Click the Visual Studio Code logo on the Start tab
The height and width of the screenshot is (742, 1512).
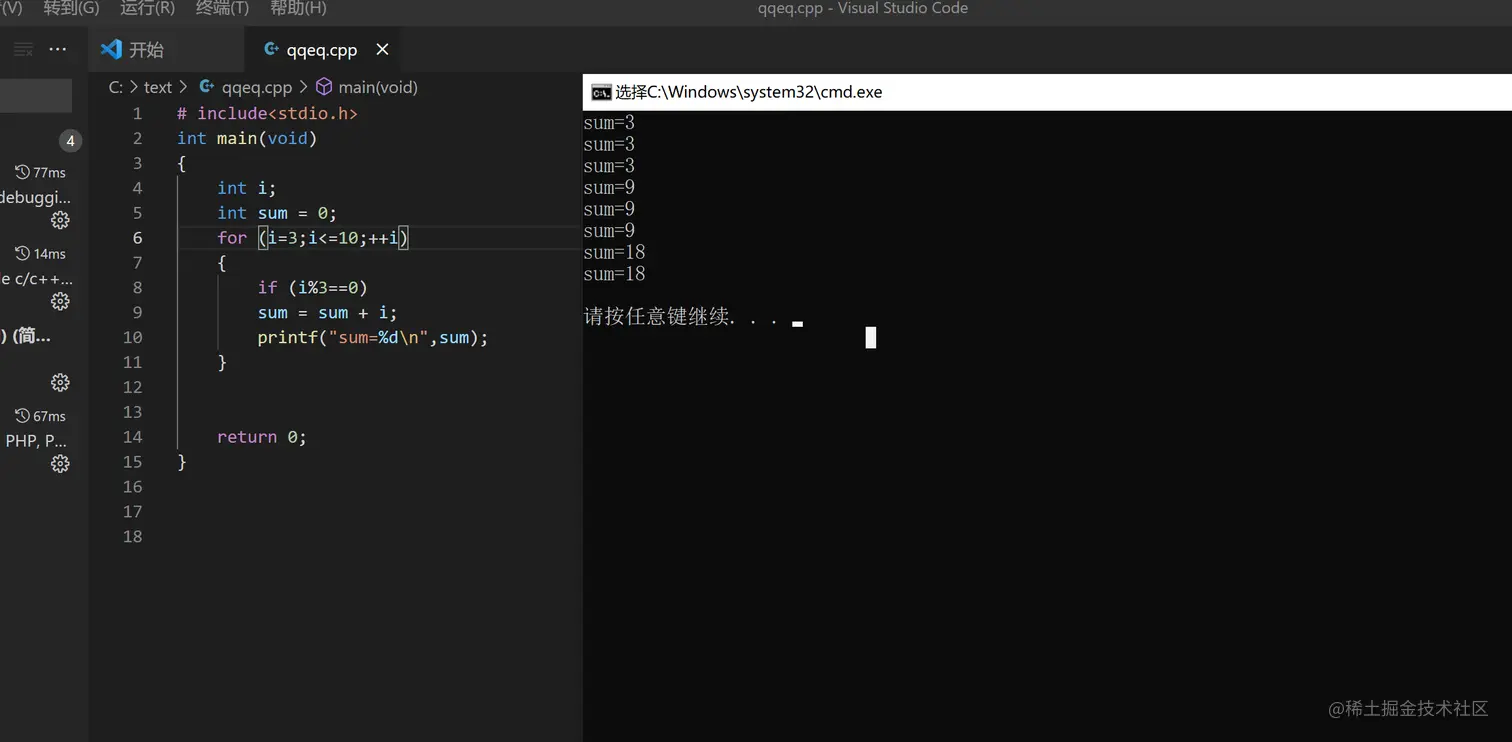[110, 48]
